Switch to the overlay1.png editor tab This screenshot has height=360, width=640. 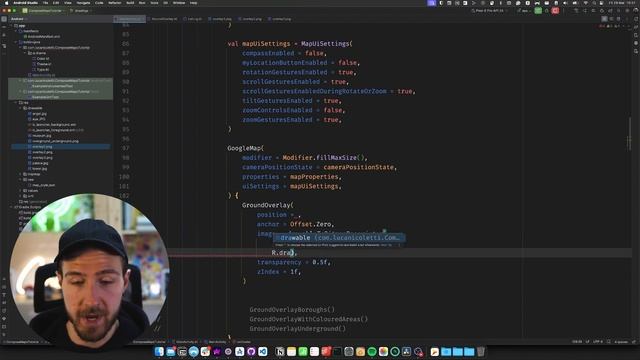click(x=221, y=19)
